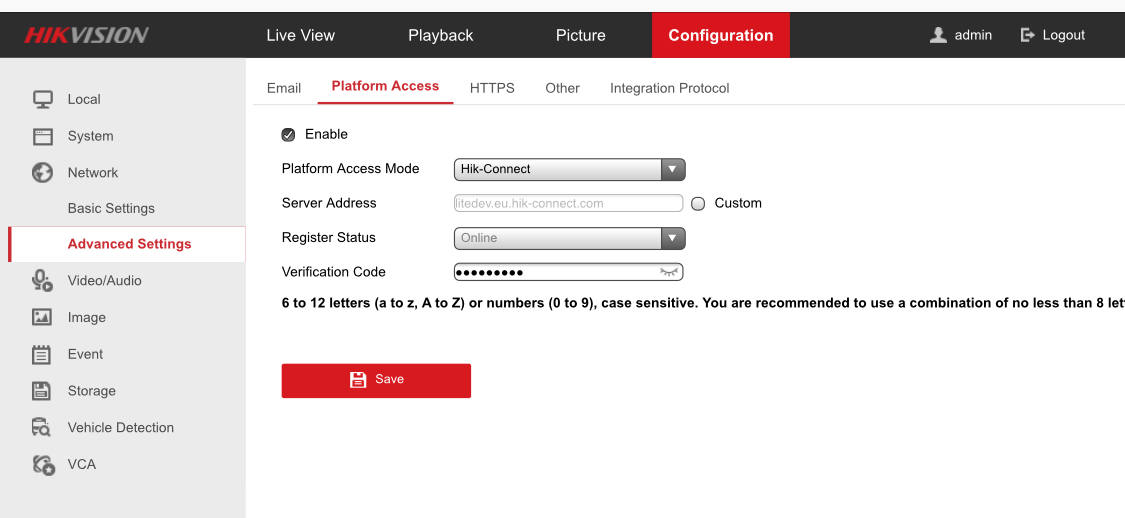
Task: Click the Local monitor icon in sidebar
Action: coord(42,99)
